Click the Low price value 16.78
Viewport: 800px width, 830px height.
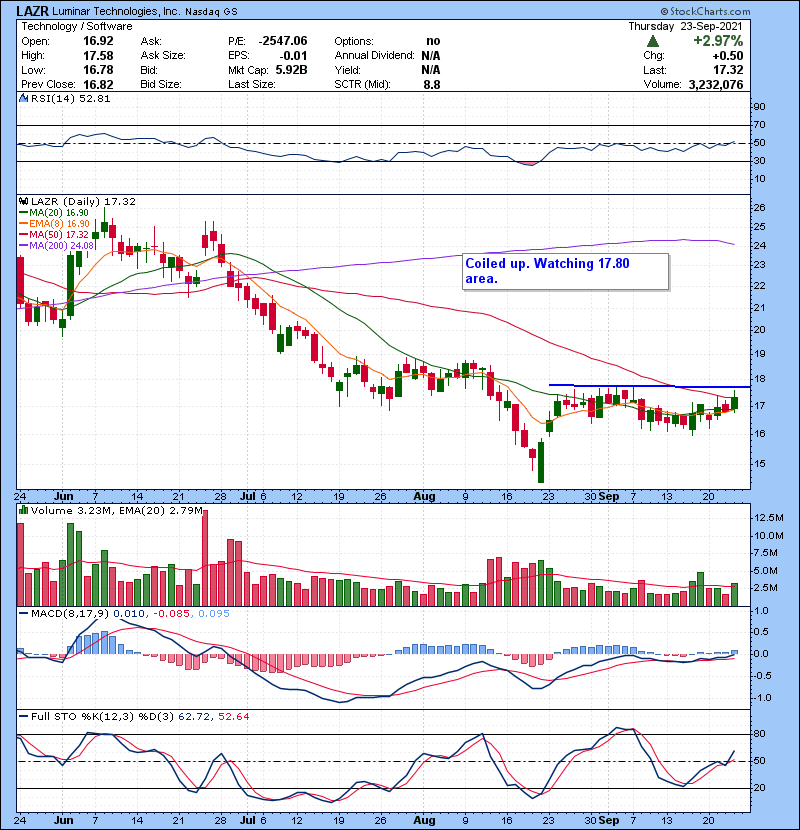pyautogui.click(x=98, y=70)
